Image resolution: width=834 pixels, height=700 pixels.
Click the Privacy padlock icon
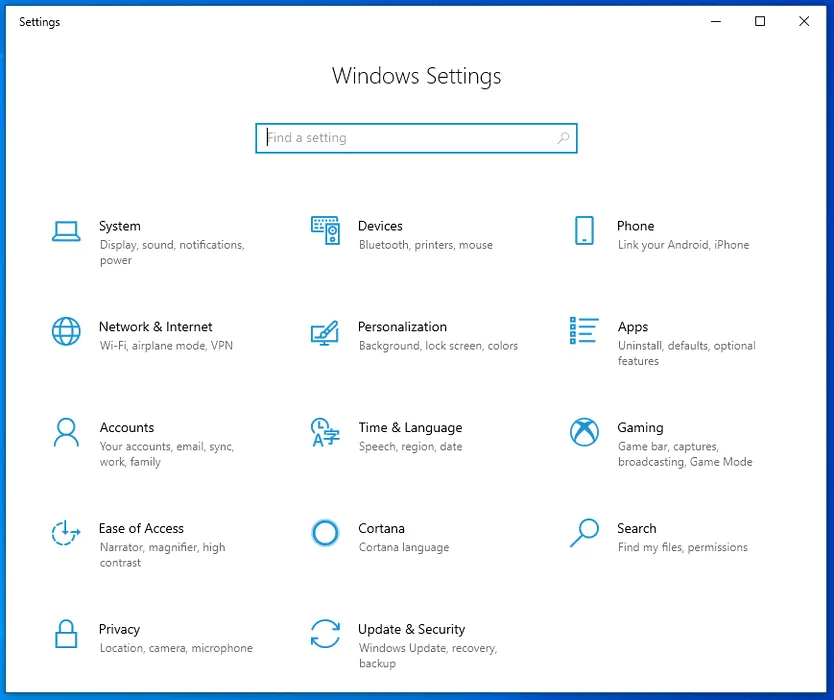pos(66,634)
